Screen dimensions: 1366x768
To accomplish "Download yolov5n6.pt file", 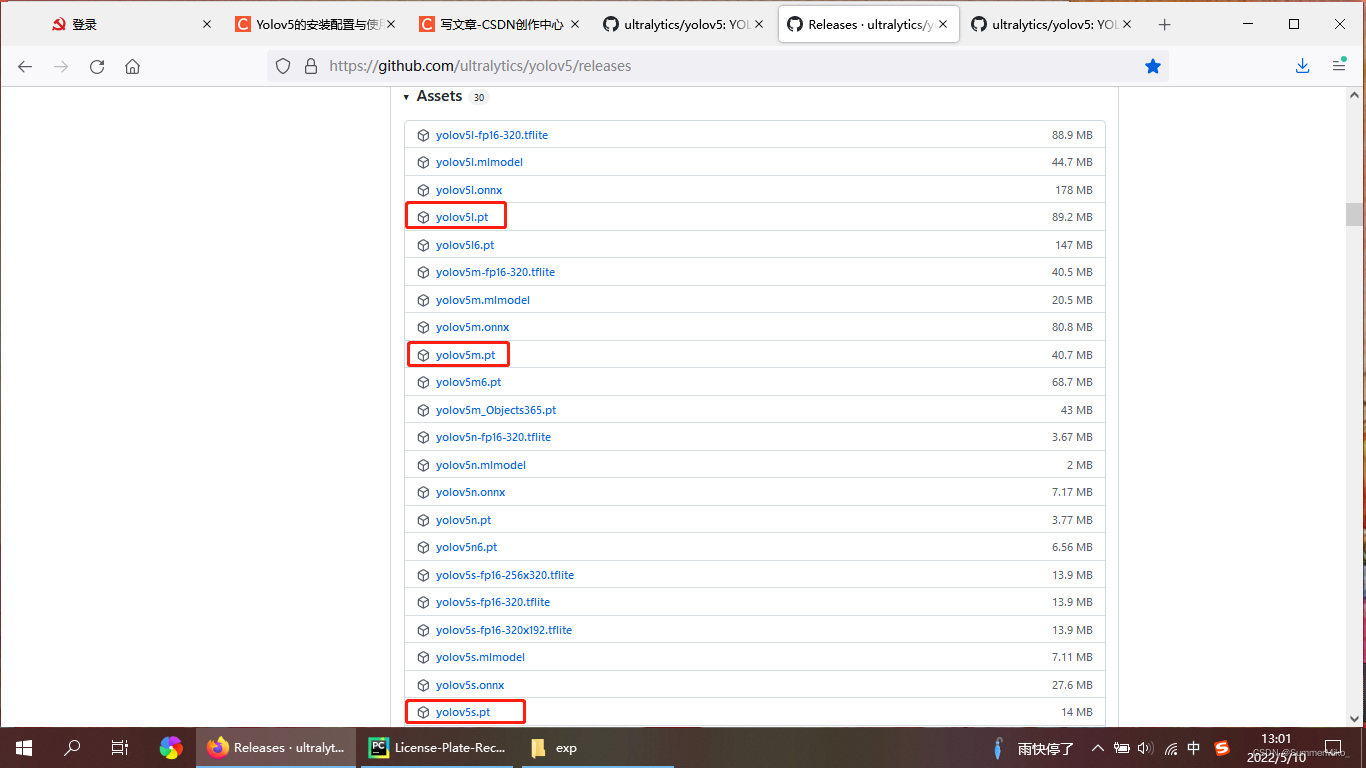I will [467, 547].
